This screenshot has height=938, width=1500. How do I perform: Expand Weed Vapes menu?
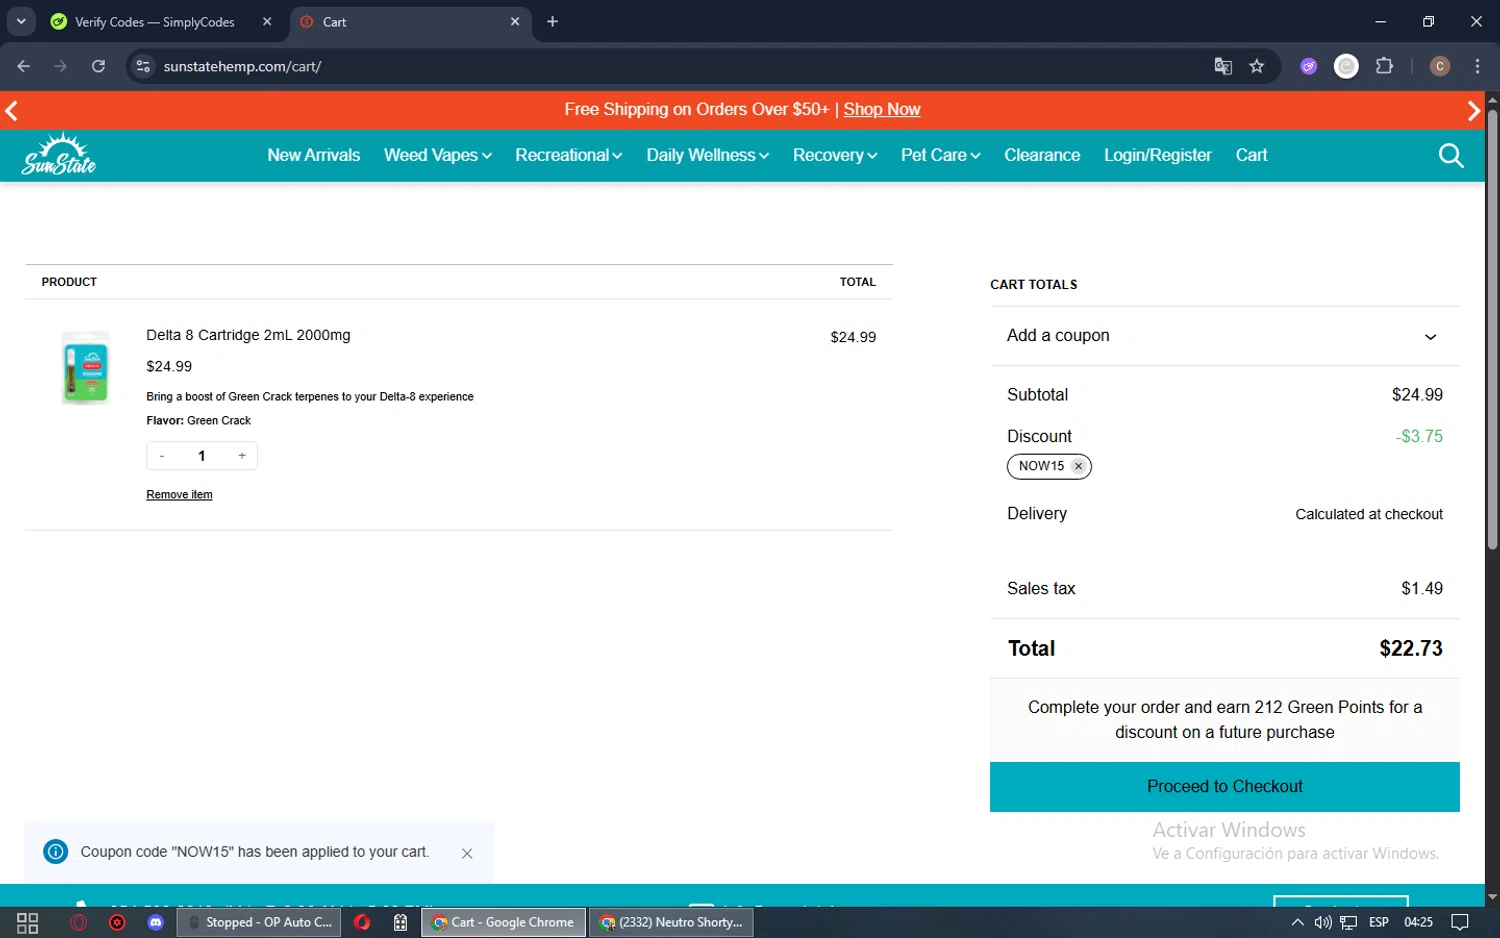click(x=437, y=155)
